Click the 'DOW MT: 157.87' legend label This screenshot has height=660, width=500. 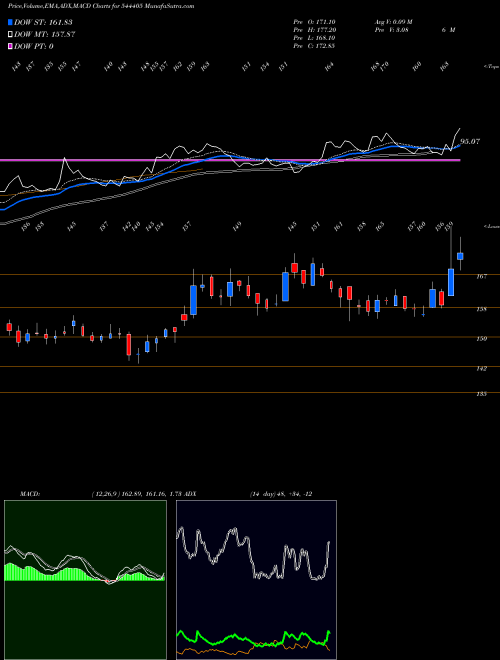(45, 35)
